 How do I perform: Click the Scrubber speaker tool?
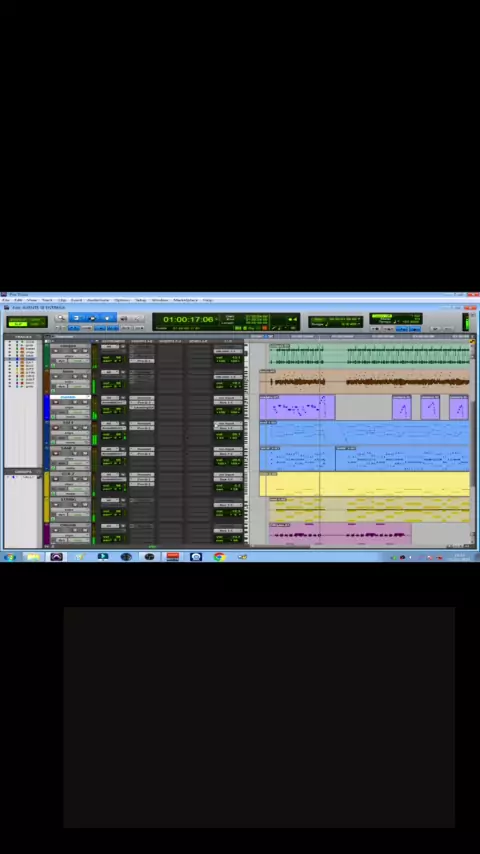point(124,318)
